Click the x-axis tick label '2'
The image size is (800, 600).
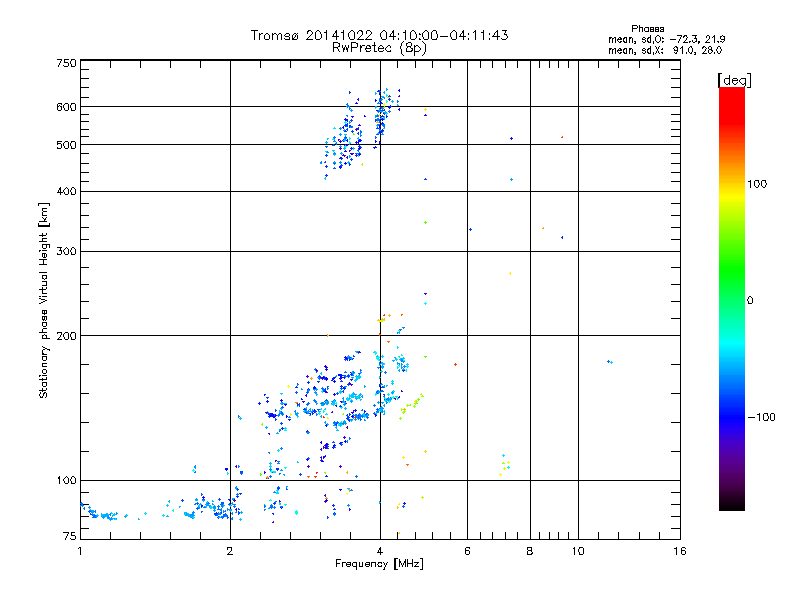click(x=230, y=551)
